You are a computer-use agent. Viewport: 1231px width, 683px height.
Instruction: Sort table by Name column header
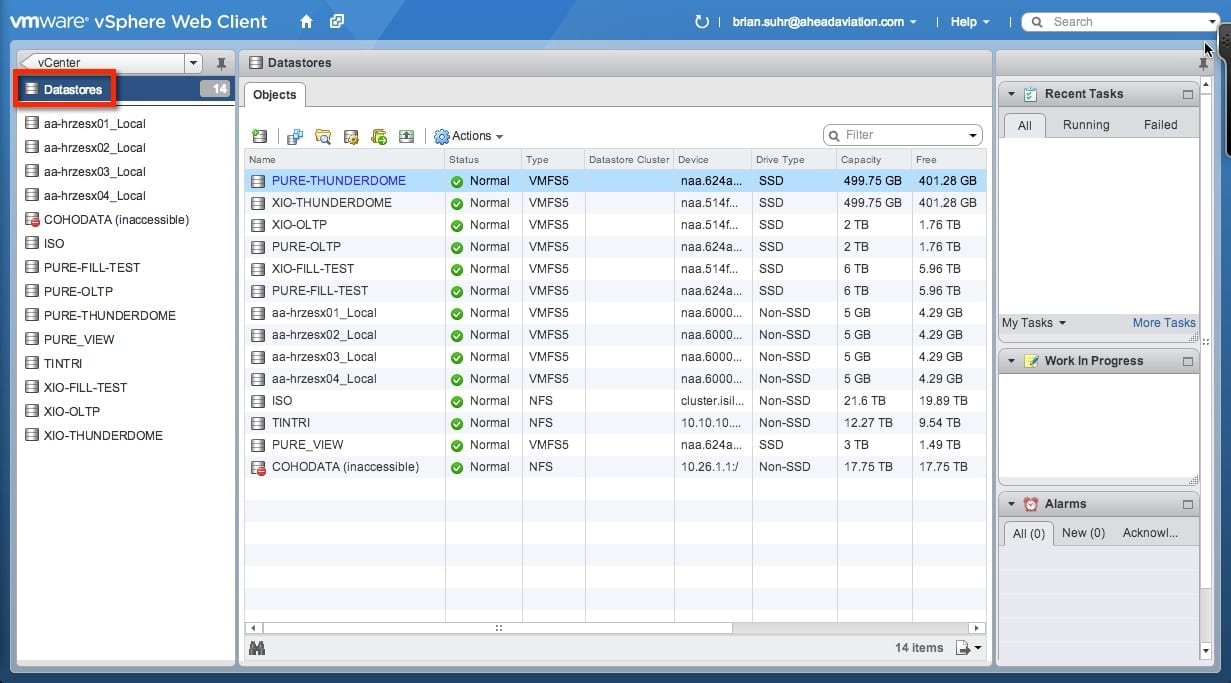click(x=344, y=160)
